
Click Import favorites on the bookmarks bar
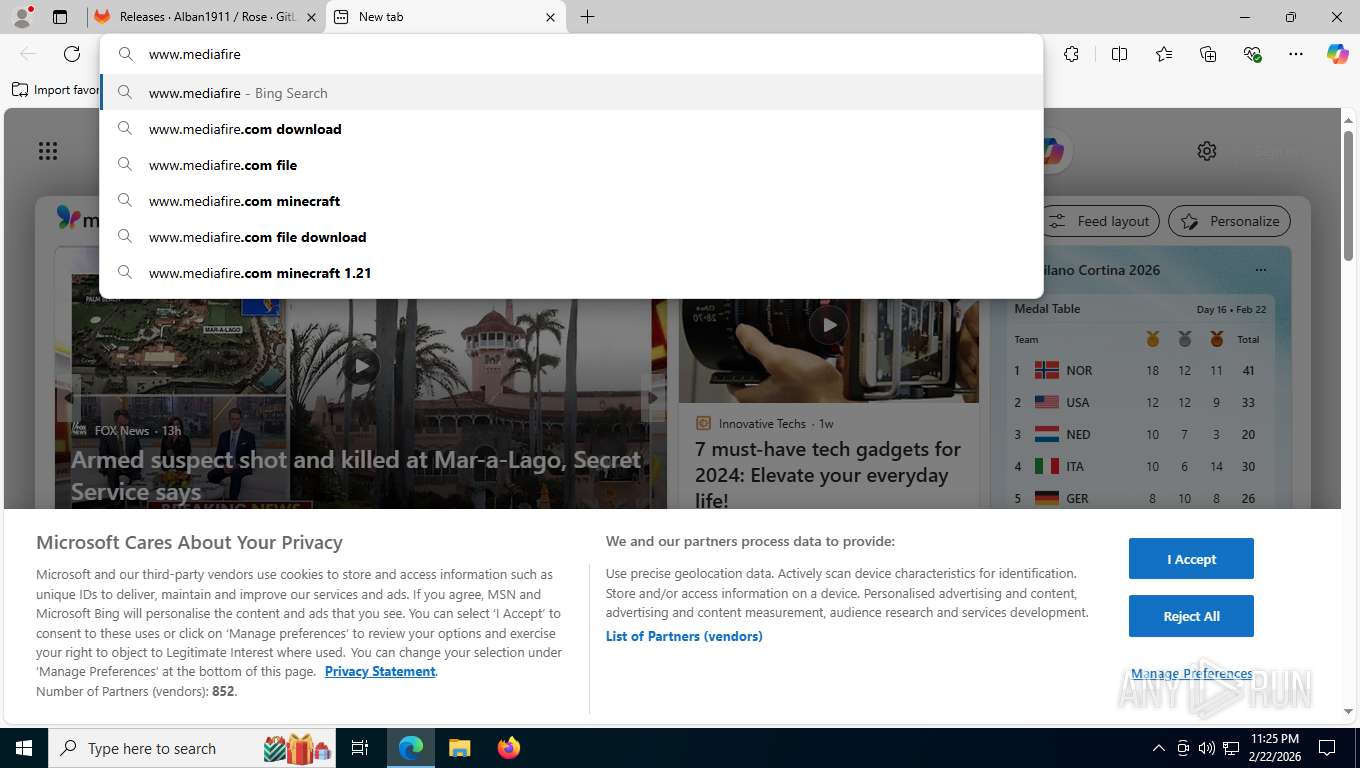click(x=56, y=90)
